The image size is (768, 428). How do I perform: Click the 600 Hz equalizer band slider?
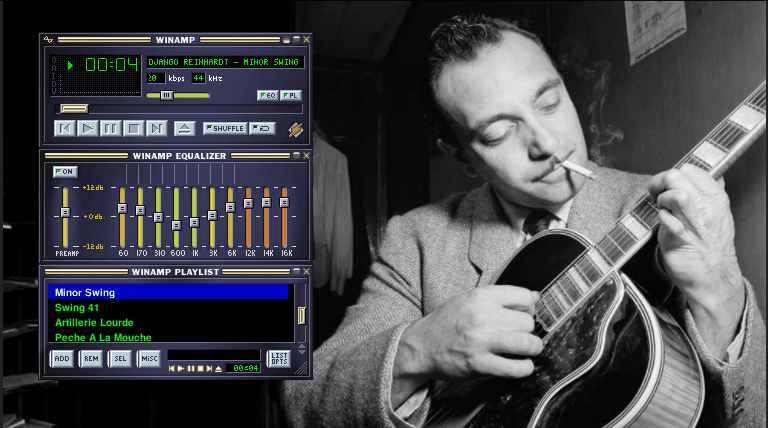click(x=176, y=223)
